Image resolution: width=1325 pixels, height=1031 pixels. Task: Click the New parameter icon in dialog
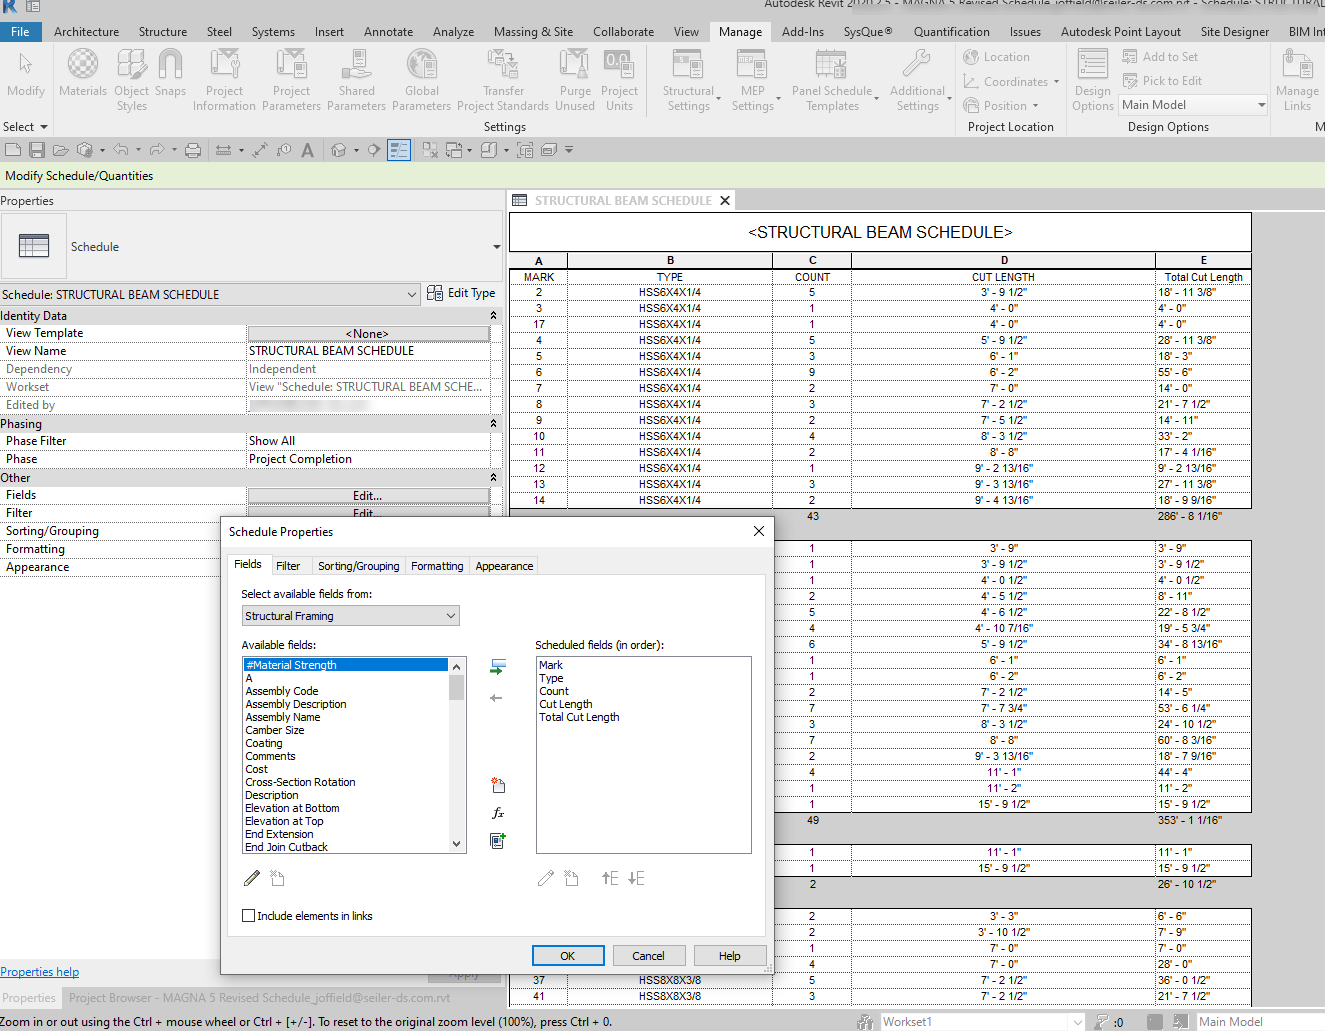pos(497,785)
